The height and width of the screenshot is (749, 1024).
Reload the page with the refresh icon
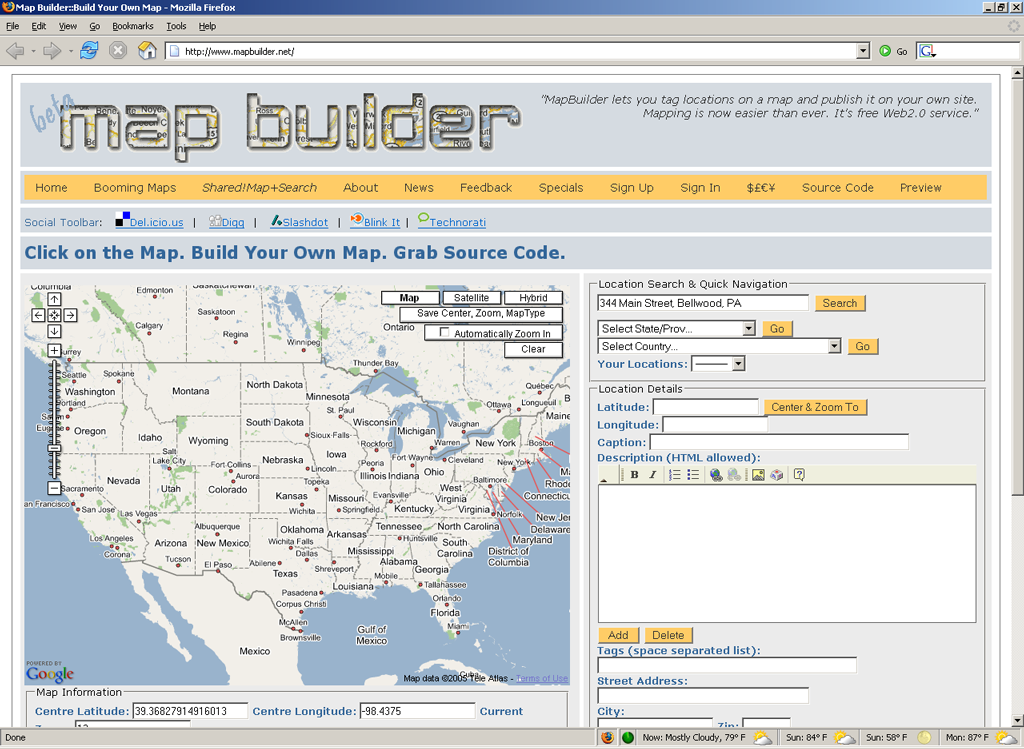(x=89, y=50)
